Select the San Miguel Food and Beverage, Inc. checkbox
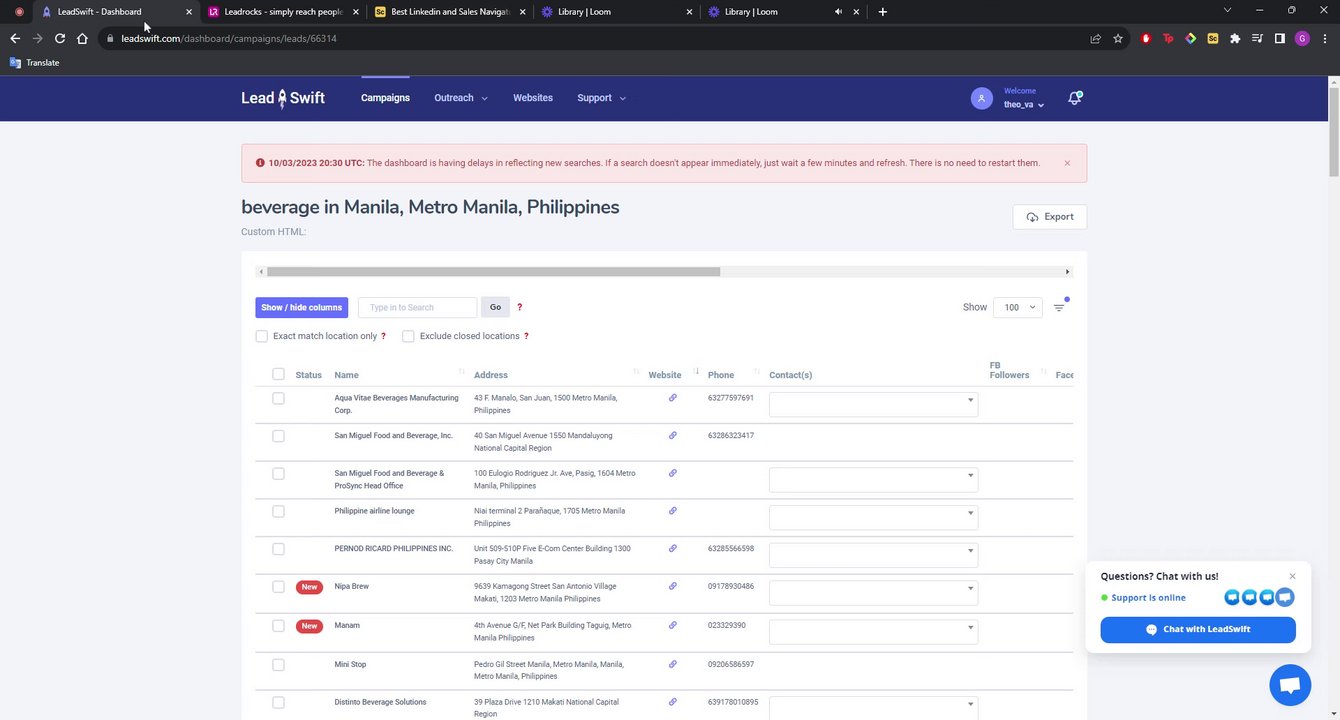1340x720 pixels. 278,436
